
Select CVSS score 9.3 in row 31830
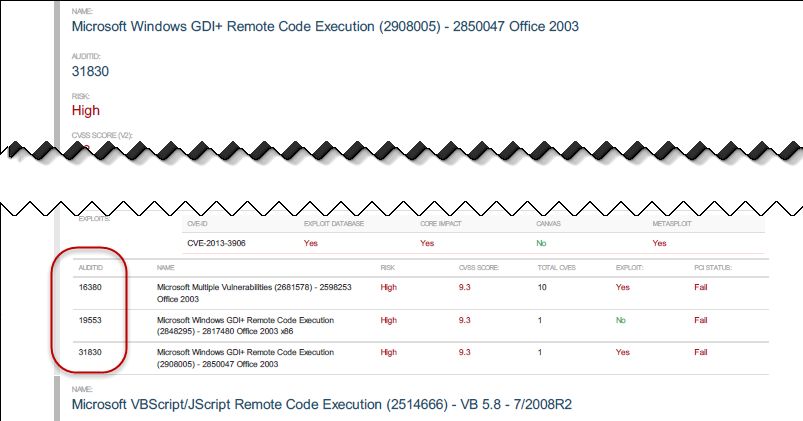tap(464, 352)
